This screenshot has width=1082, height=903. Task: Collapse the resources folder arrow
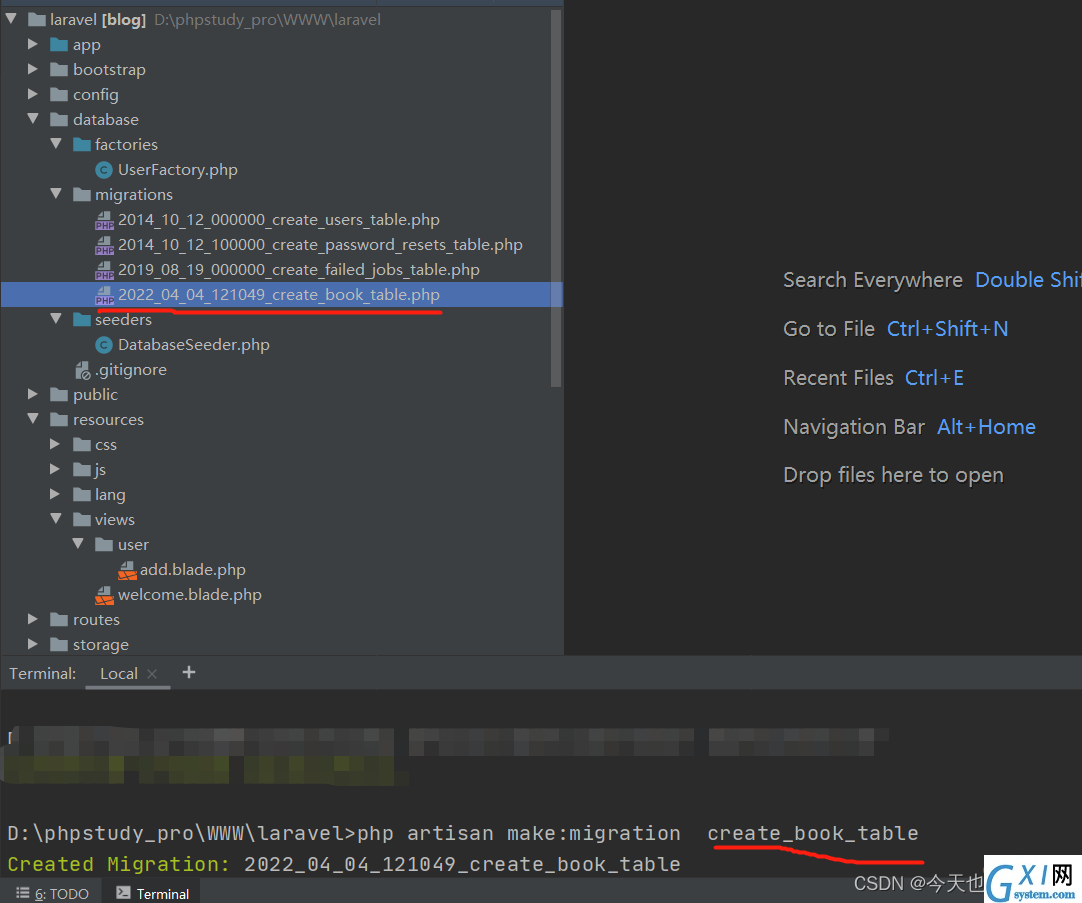32,419
